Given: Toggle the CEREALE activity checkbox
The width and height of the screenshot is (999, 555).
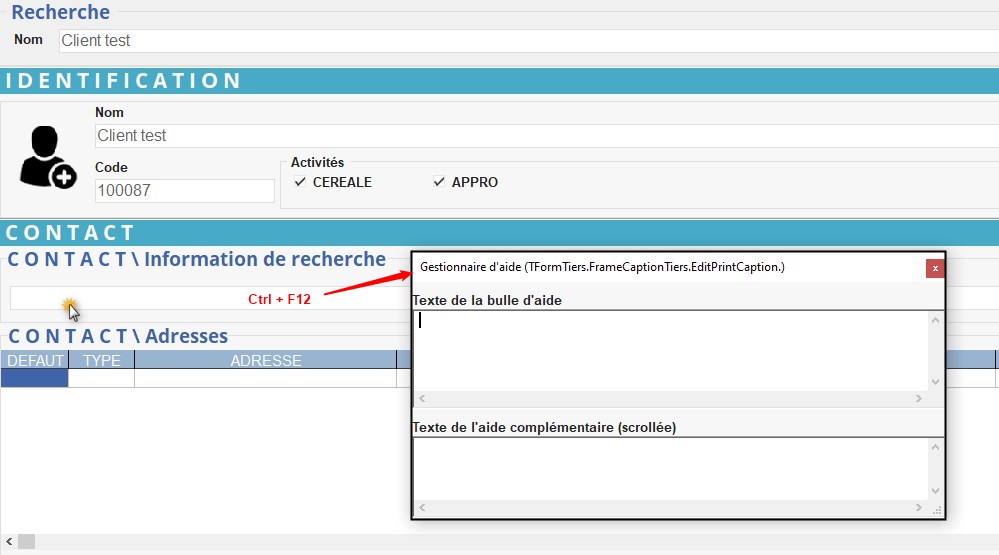Looking at the screenshot, I should click(301, 182).
